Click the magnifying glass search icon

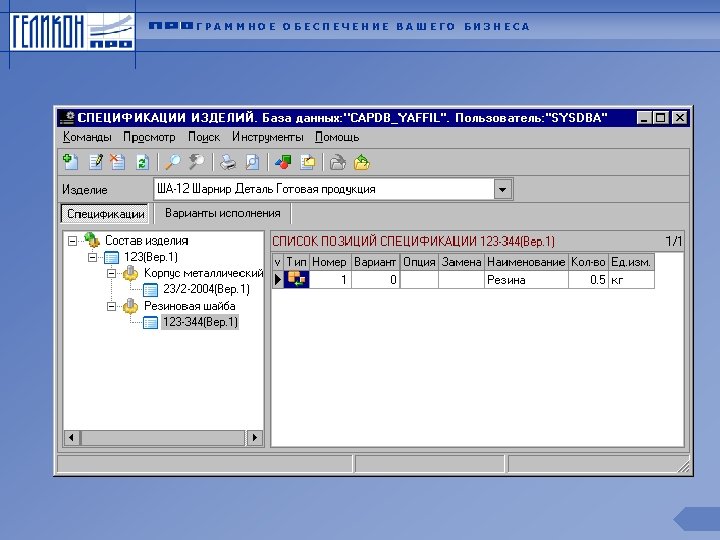pos(173,162)
